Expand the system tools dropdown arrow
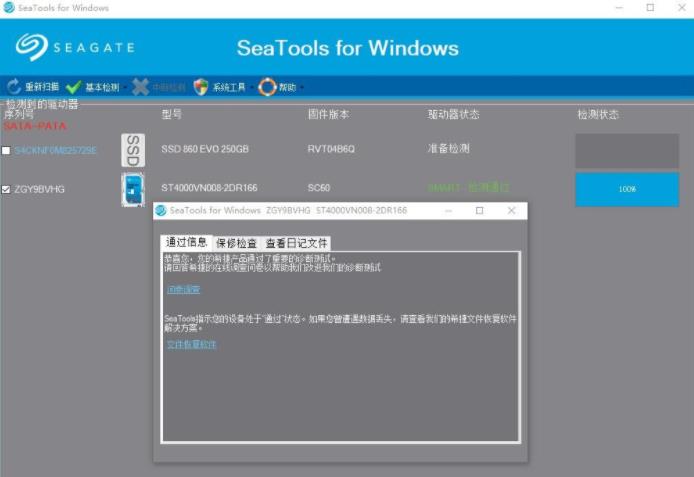 (x=251, y=88)
